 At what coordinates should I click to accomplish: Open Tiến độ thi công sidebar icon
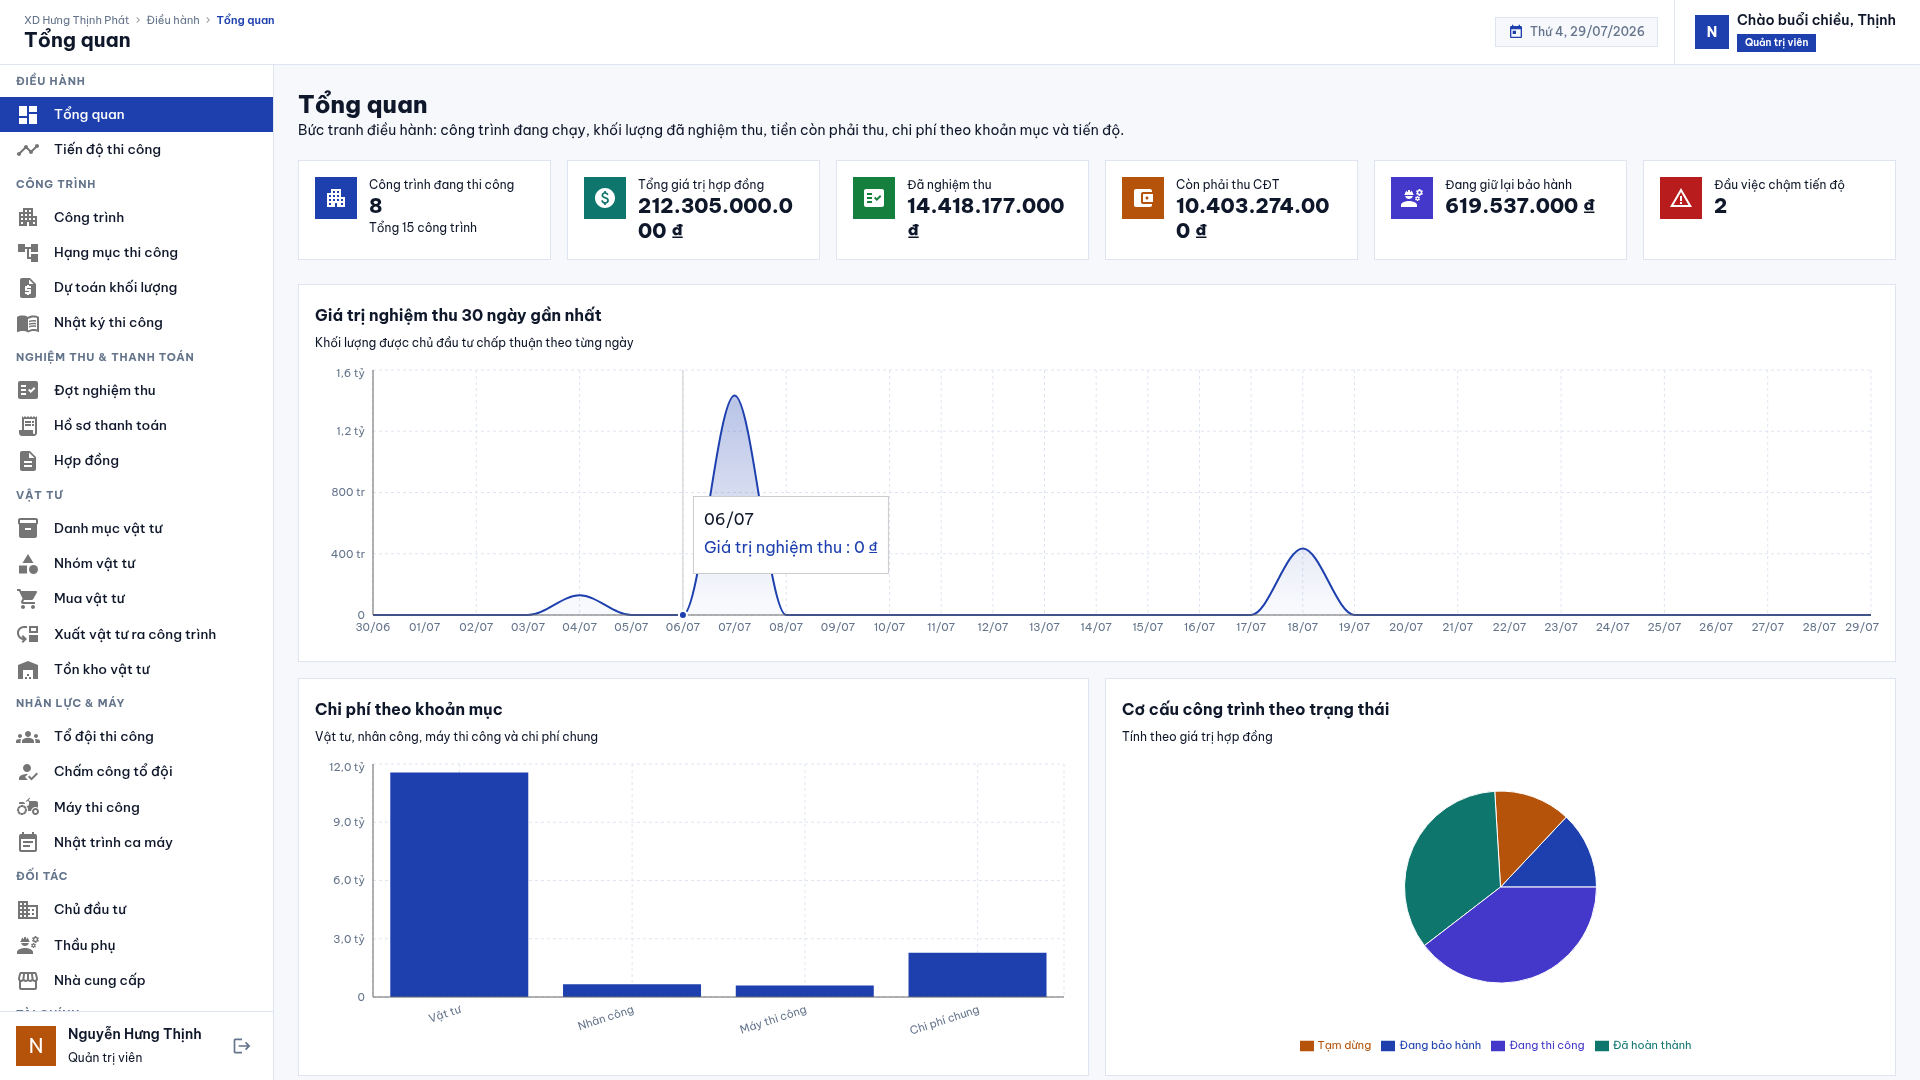[28, 150]
